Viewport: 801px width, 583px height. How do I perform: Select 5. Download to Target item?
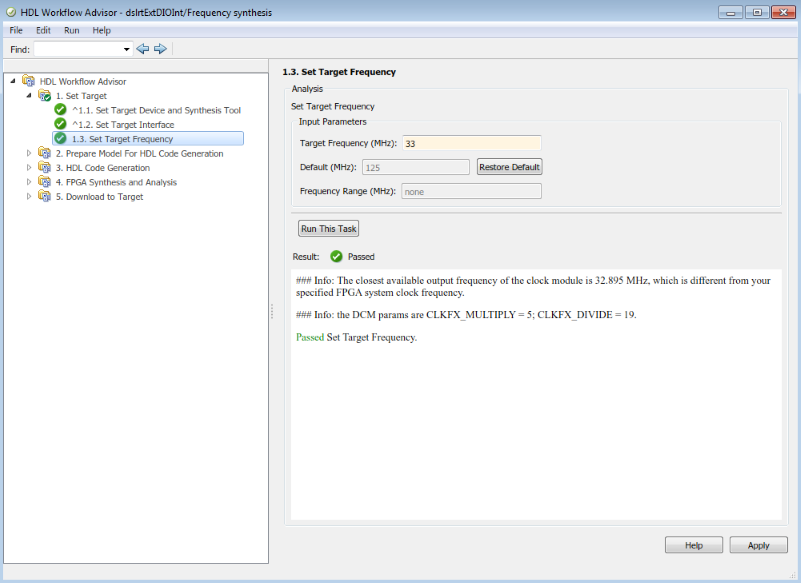click(x=100, y=197)
